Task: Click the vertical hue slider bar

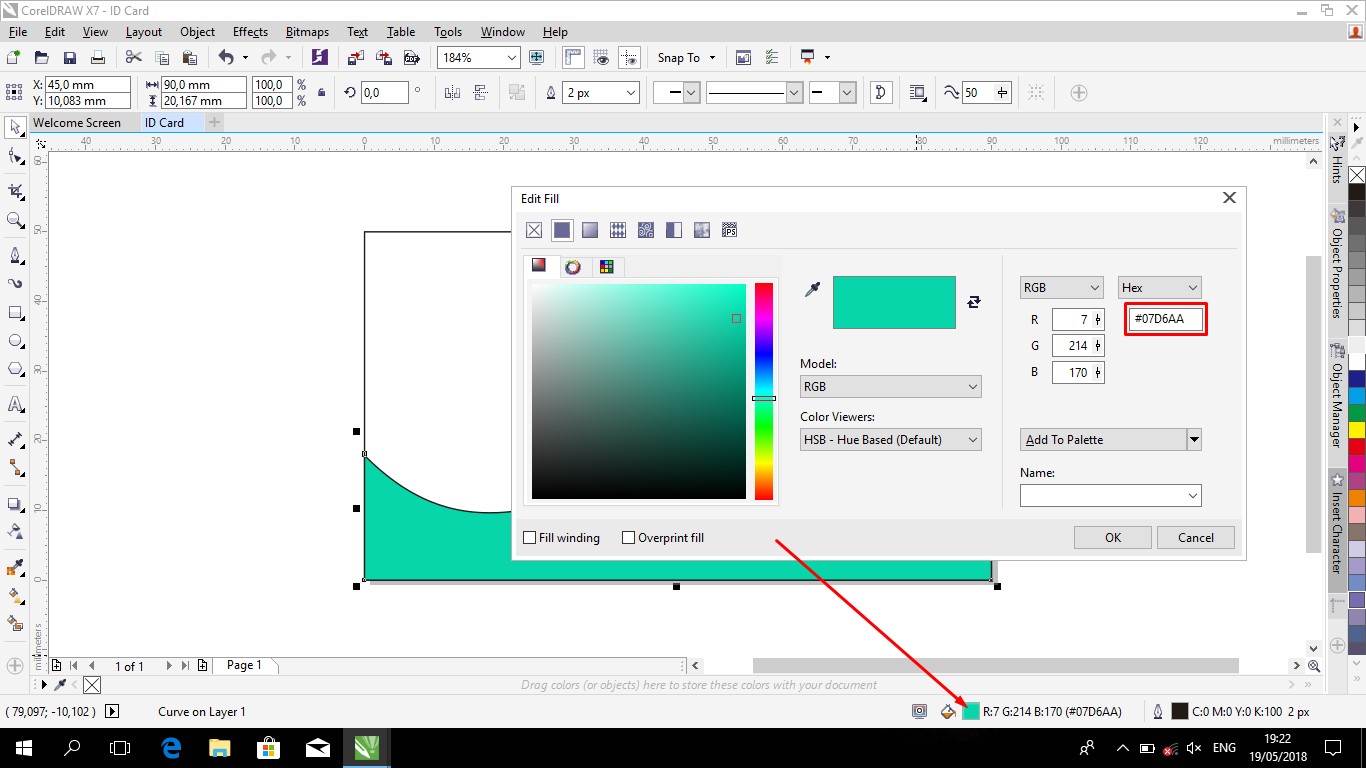Action: (x=764, y=390)
